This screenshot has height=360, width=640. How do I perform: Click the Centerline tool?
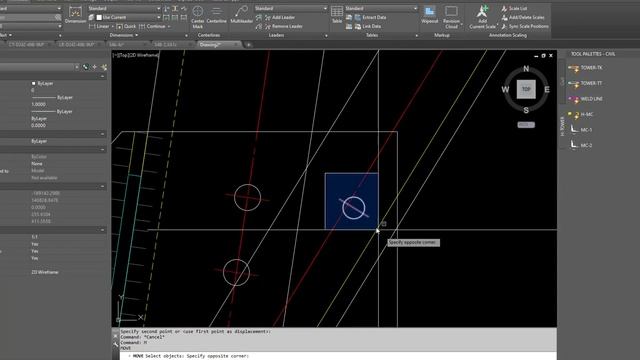216,16
